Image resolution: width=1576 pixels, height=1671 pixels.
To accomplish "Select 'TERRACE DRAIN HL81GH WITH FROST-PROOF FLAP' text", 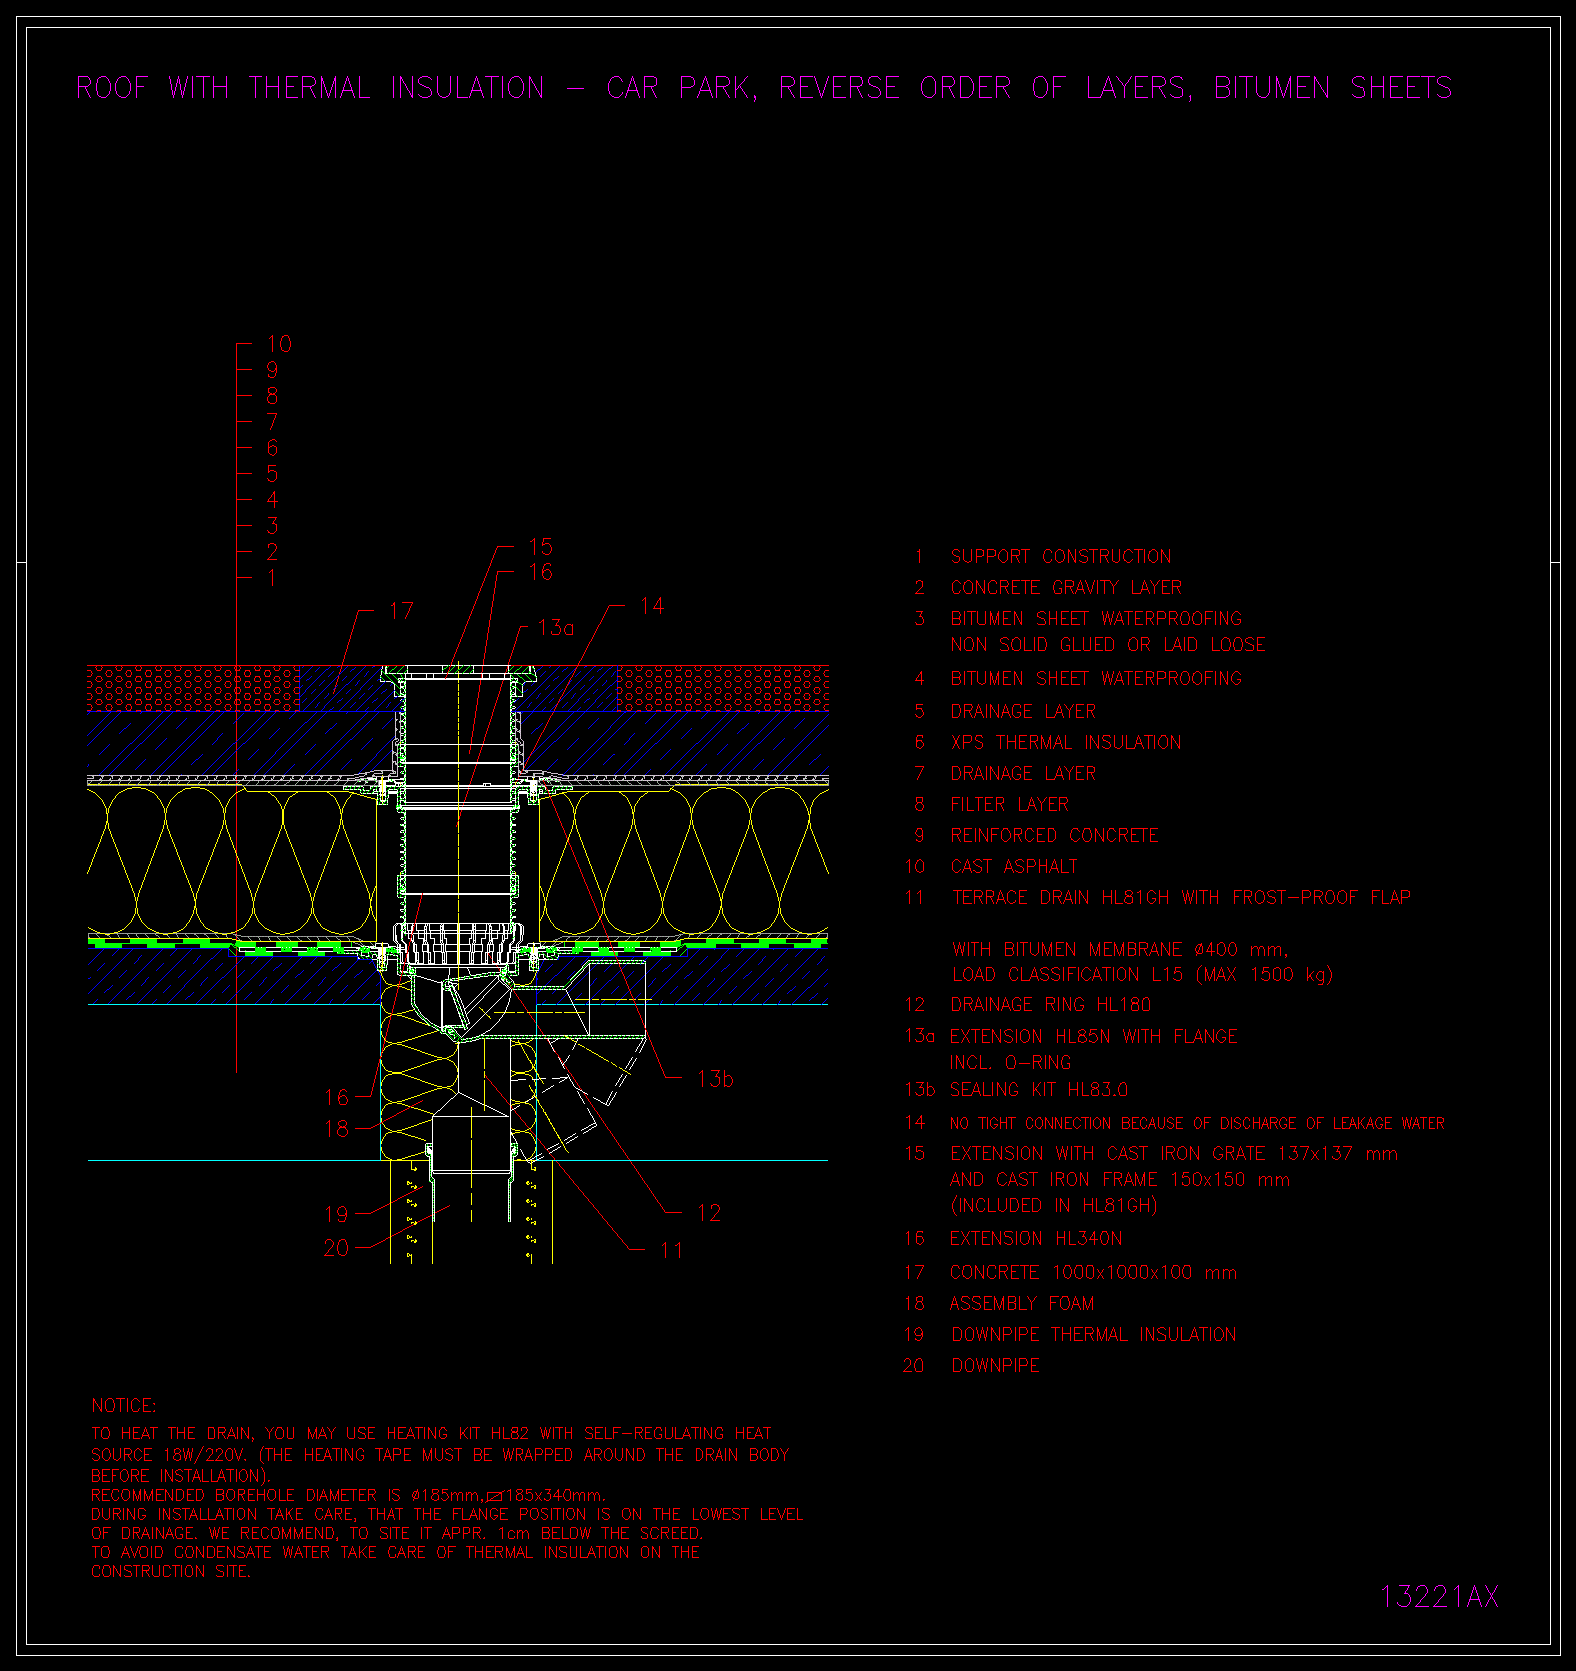I will [1182, 898].
